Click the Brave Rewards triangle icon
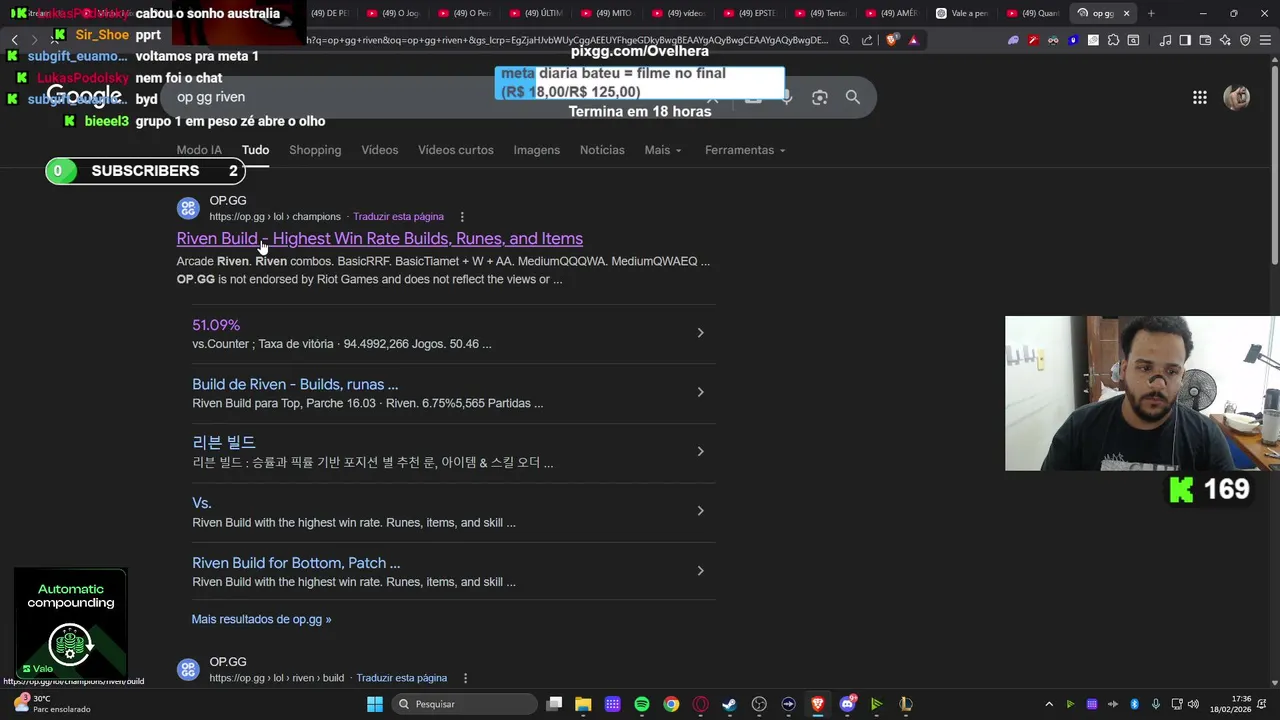Screen dimensions: 1280x720 coord(912,40)
